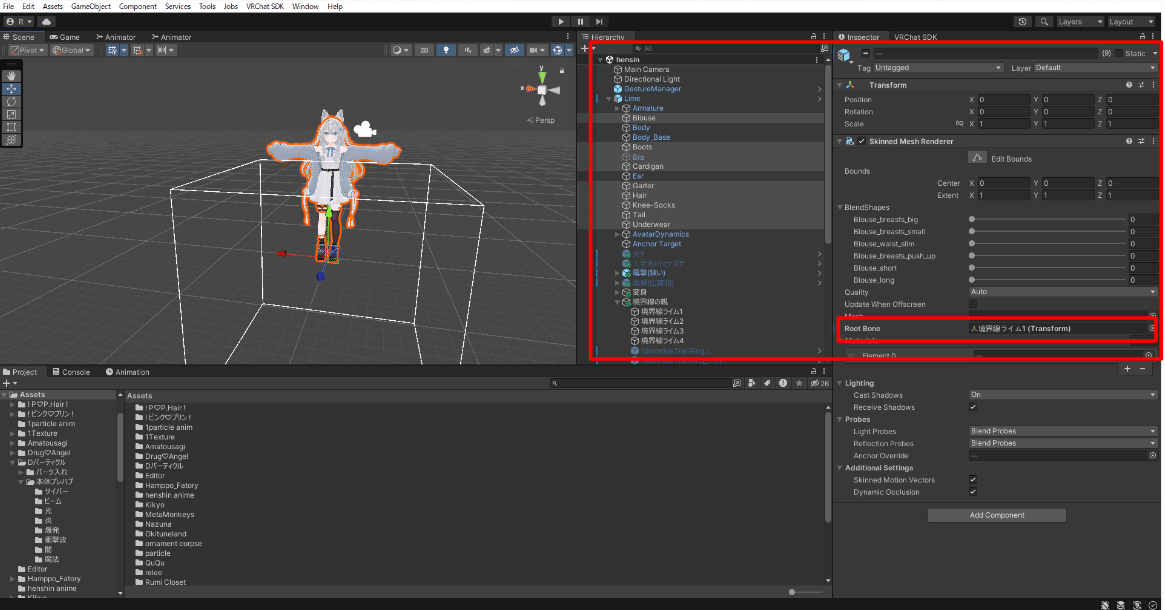Viewport: 1165px width, 610px height.
Task: Lock the Inspector panel
Action: click(1142, 36)
